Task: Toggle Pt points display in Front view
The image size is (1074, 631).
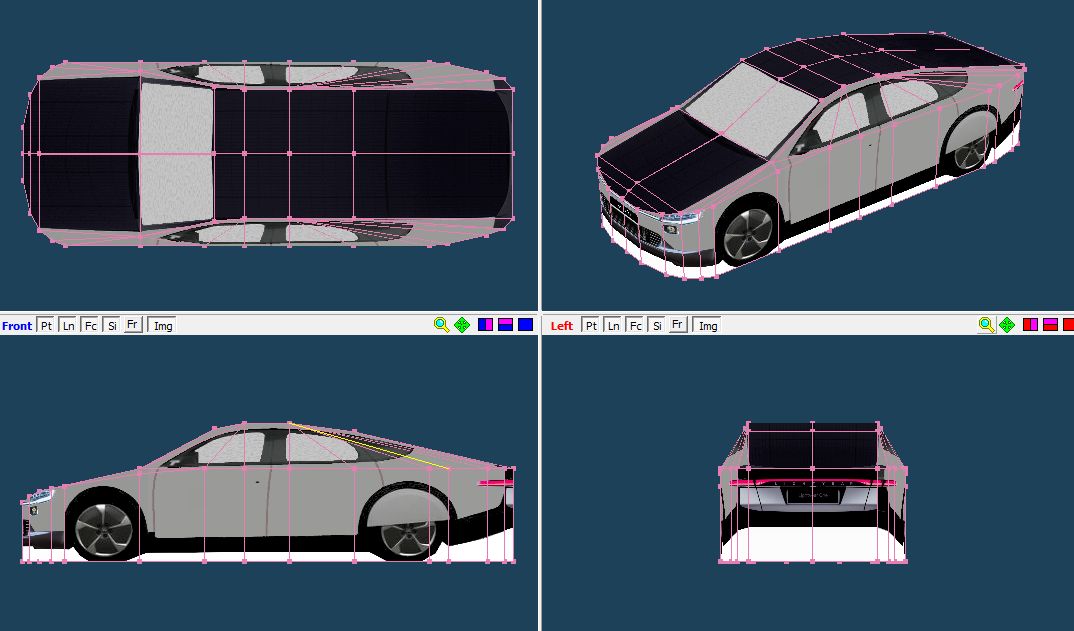Action: coord(46,325)
